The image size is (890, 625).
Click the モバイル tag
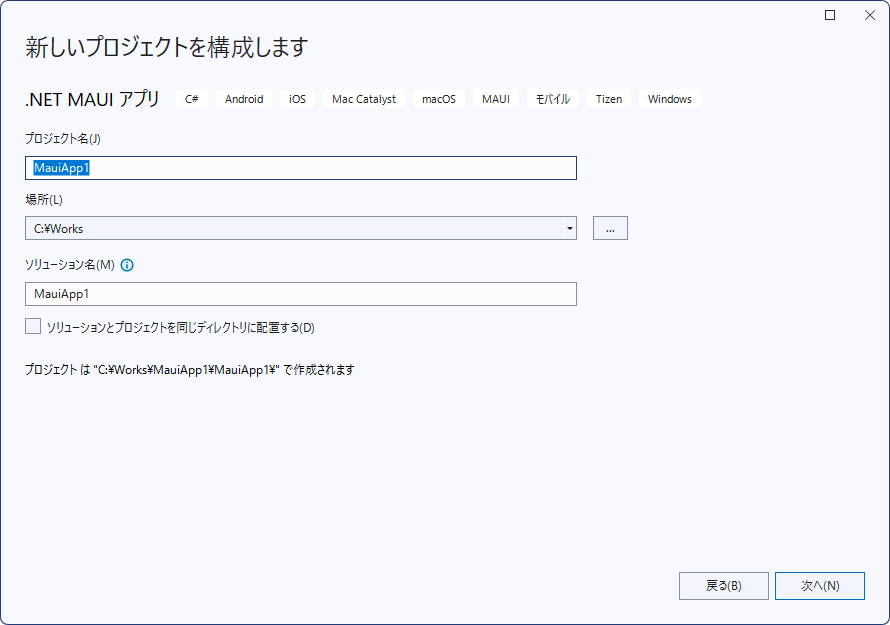click(553, 99)
